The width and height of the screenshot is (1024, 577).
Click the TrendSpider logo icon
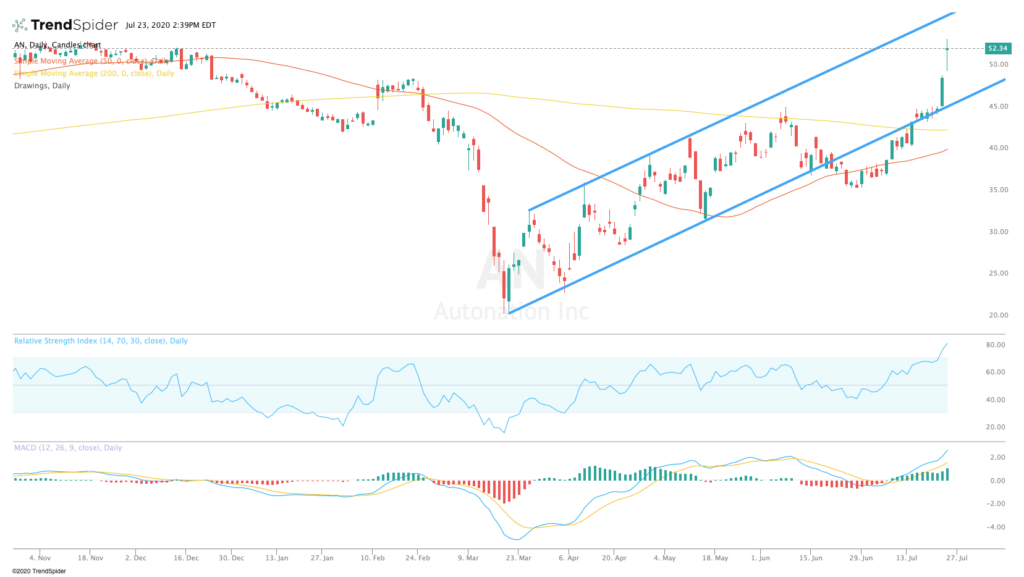[x=20, y=25]
